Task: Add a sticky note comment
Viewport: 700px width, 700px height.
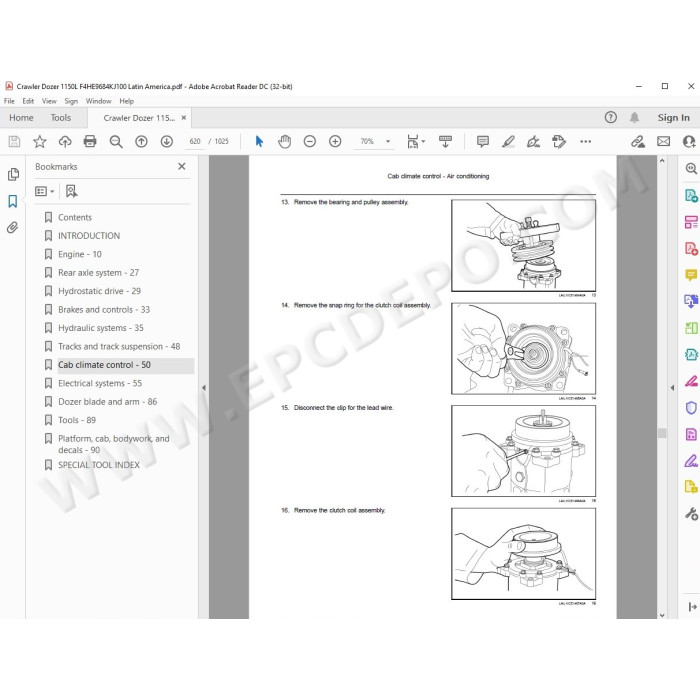Action: pyautogui.click(x=483, y=142)
